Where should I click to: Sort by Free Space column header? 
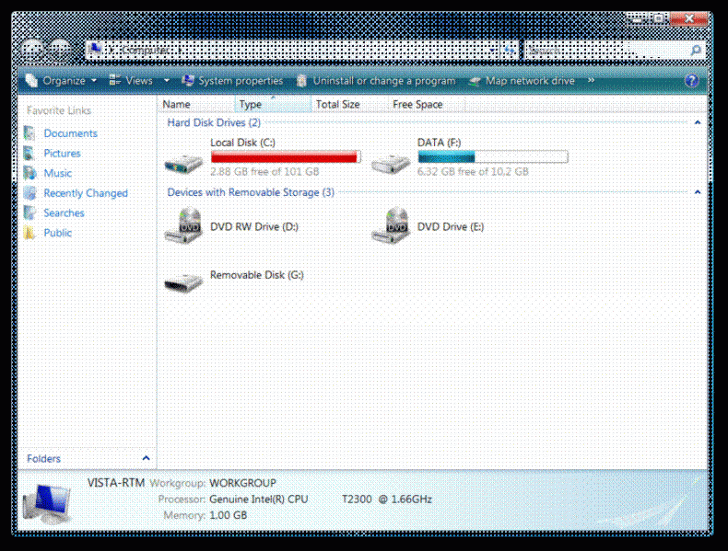(x=427, y=104)
